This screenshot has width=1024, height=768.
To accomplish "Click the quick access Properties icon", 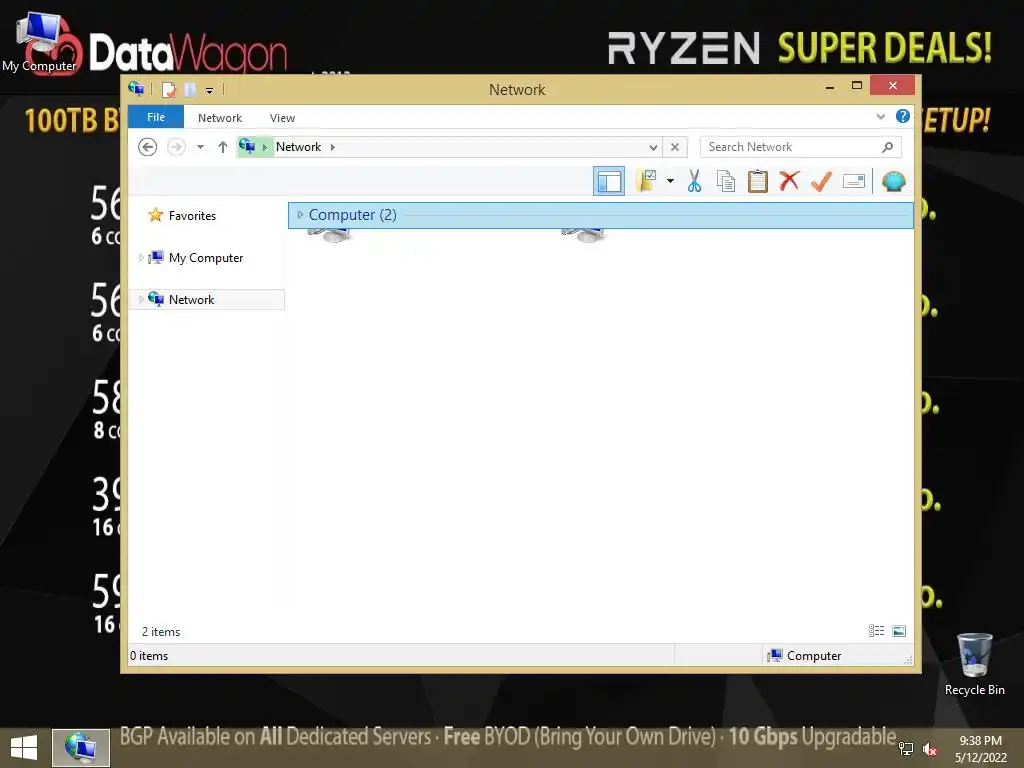I will click(168, 89).
